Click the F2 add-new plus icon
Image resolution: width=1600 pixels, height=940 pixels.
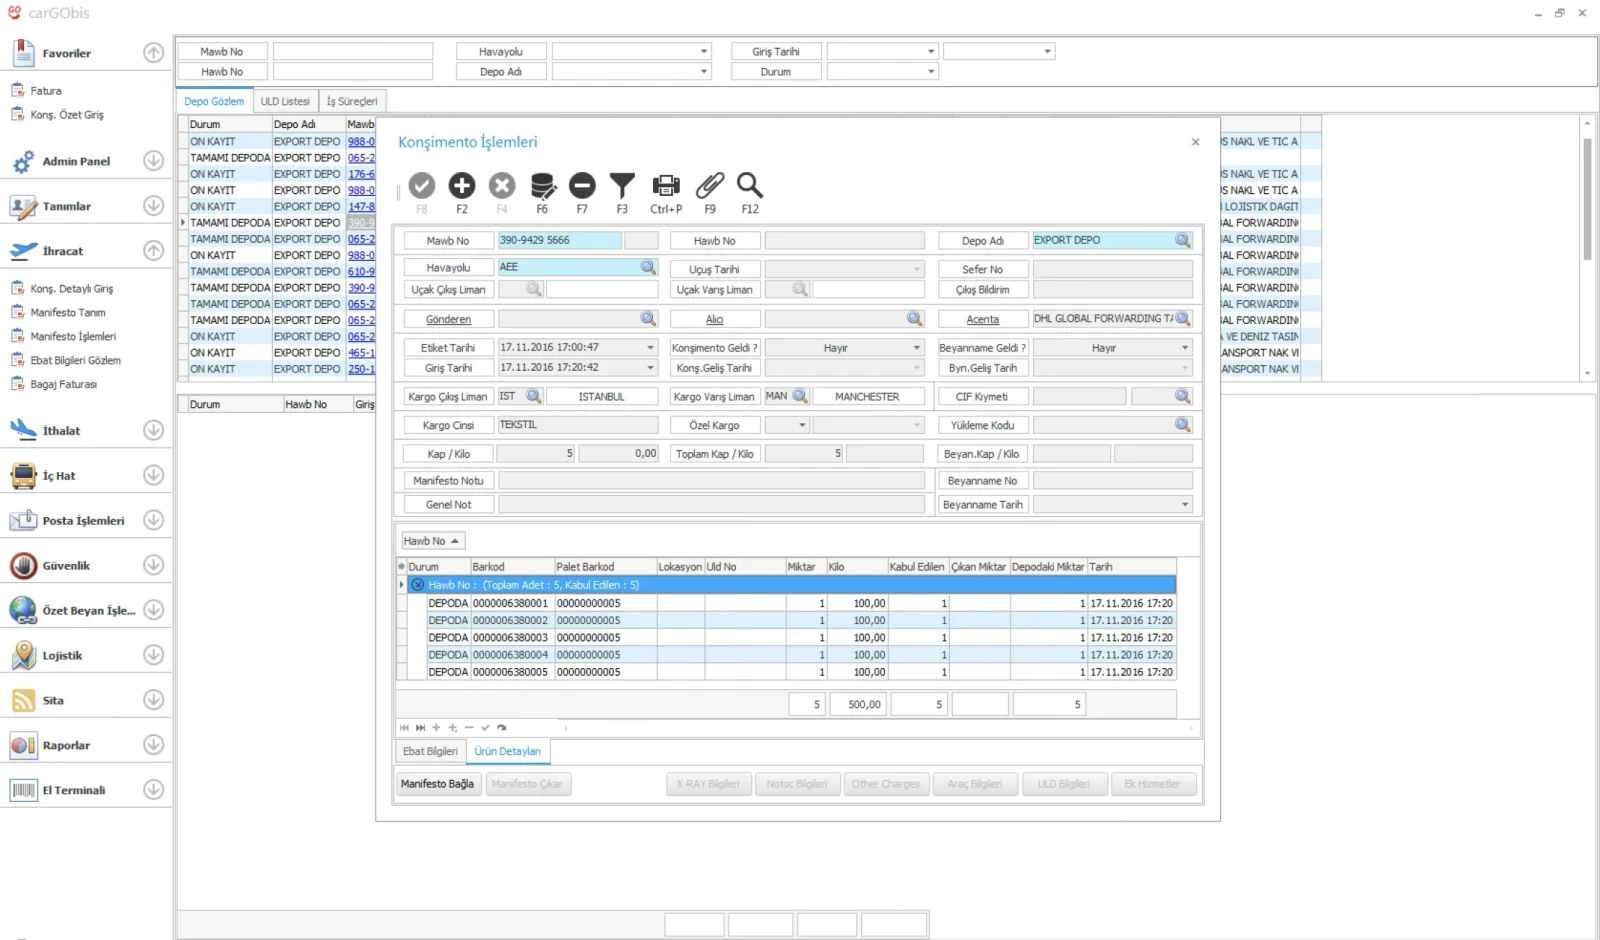(462, 185)
